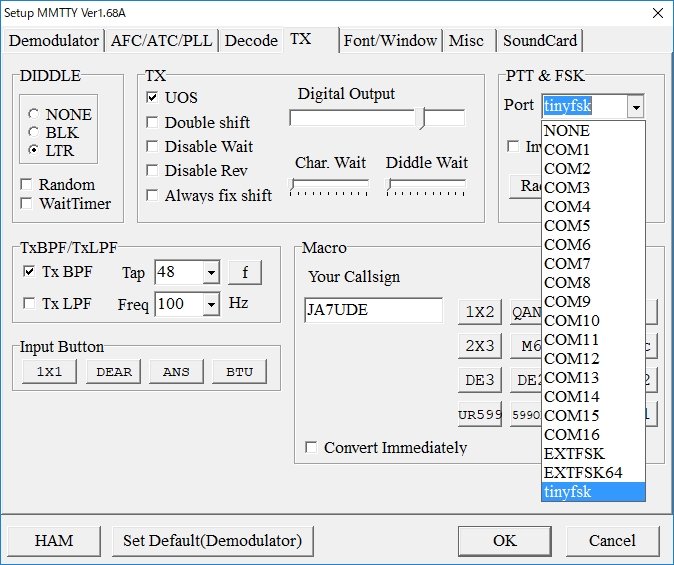Choose COM10 from port list

click(593, 320)
